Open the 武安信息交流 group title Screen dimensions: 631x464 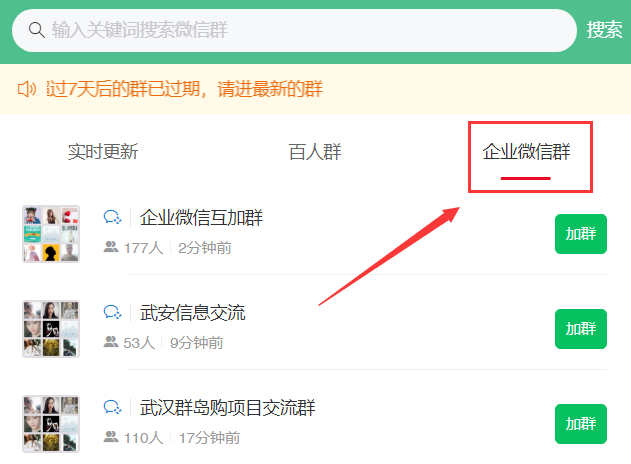coord(192,313)
